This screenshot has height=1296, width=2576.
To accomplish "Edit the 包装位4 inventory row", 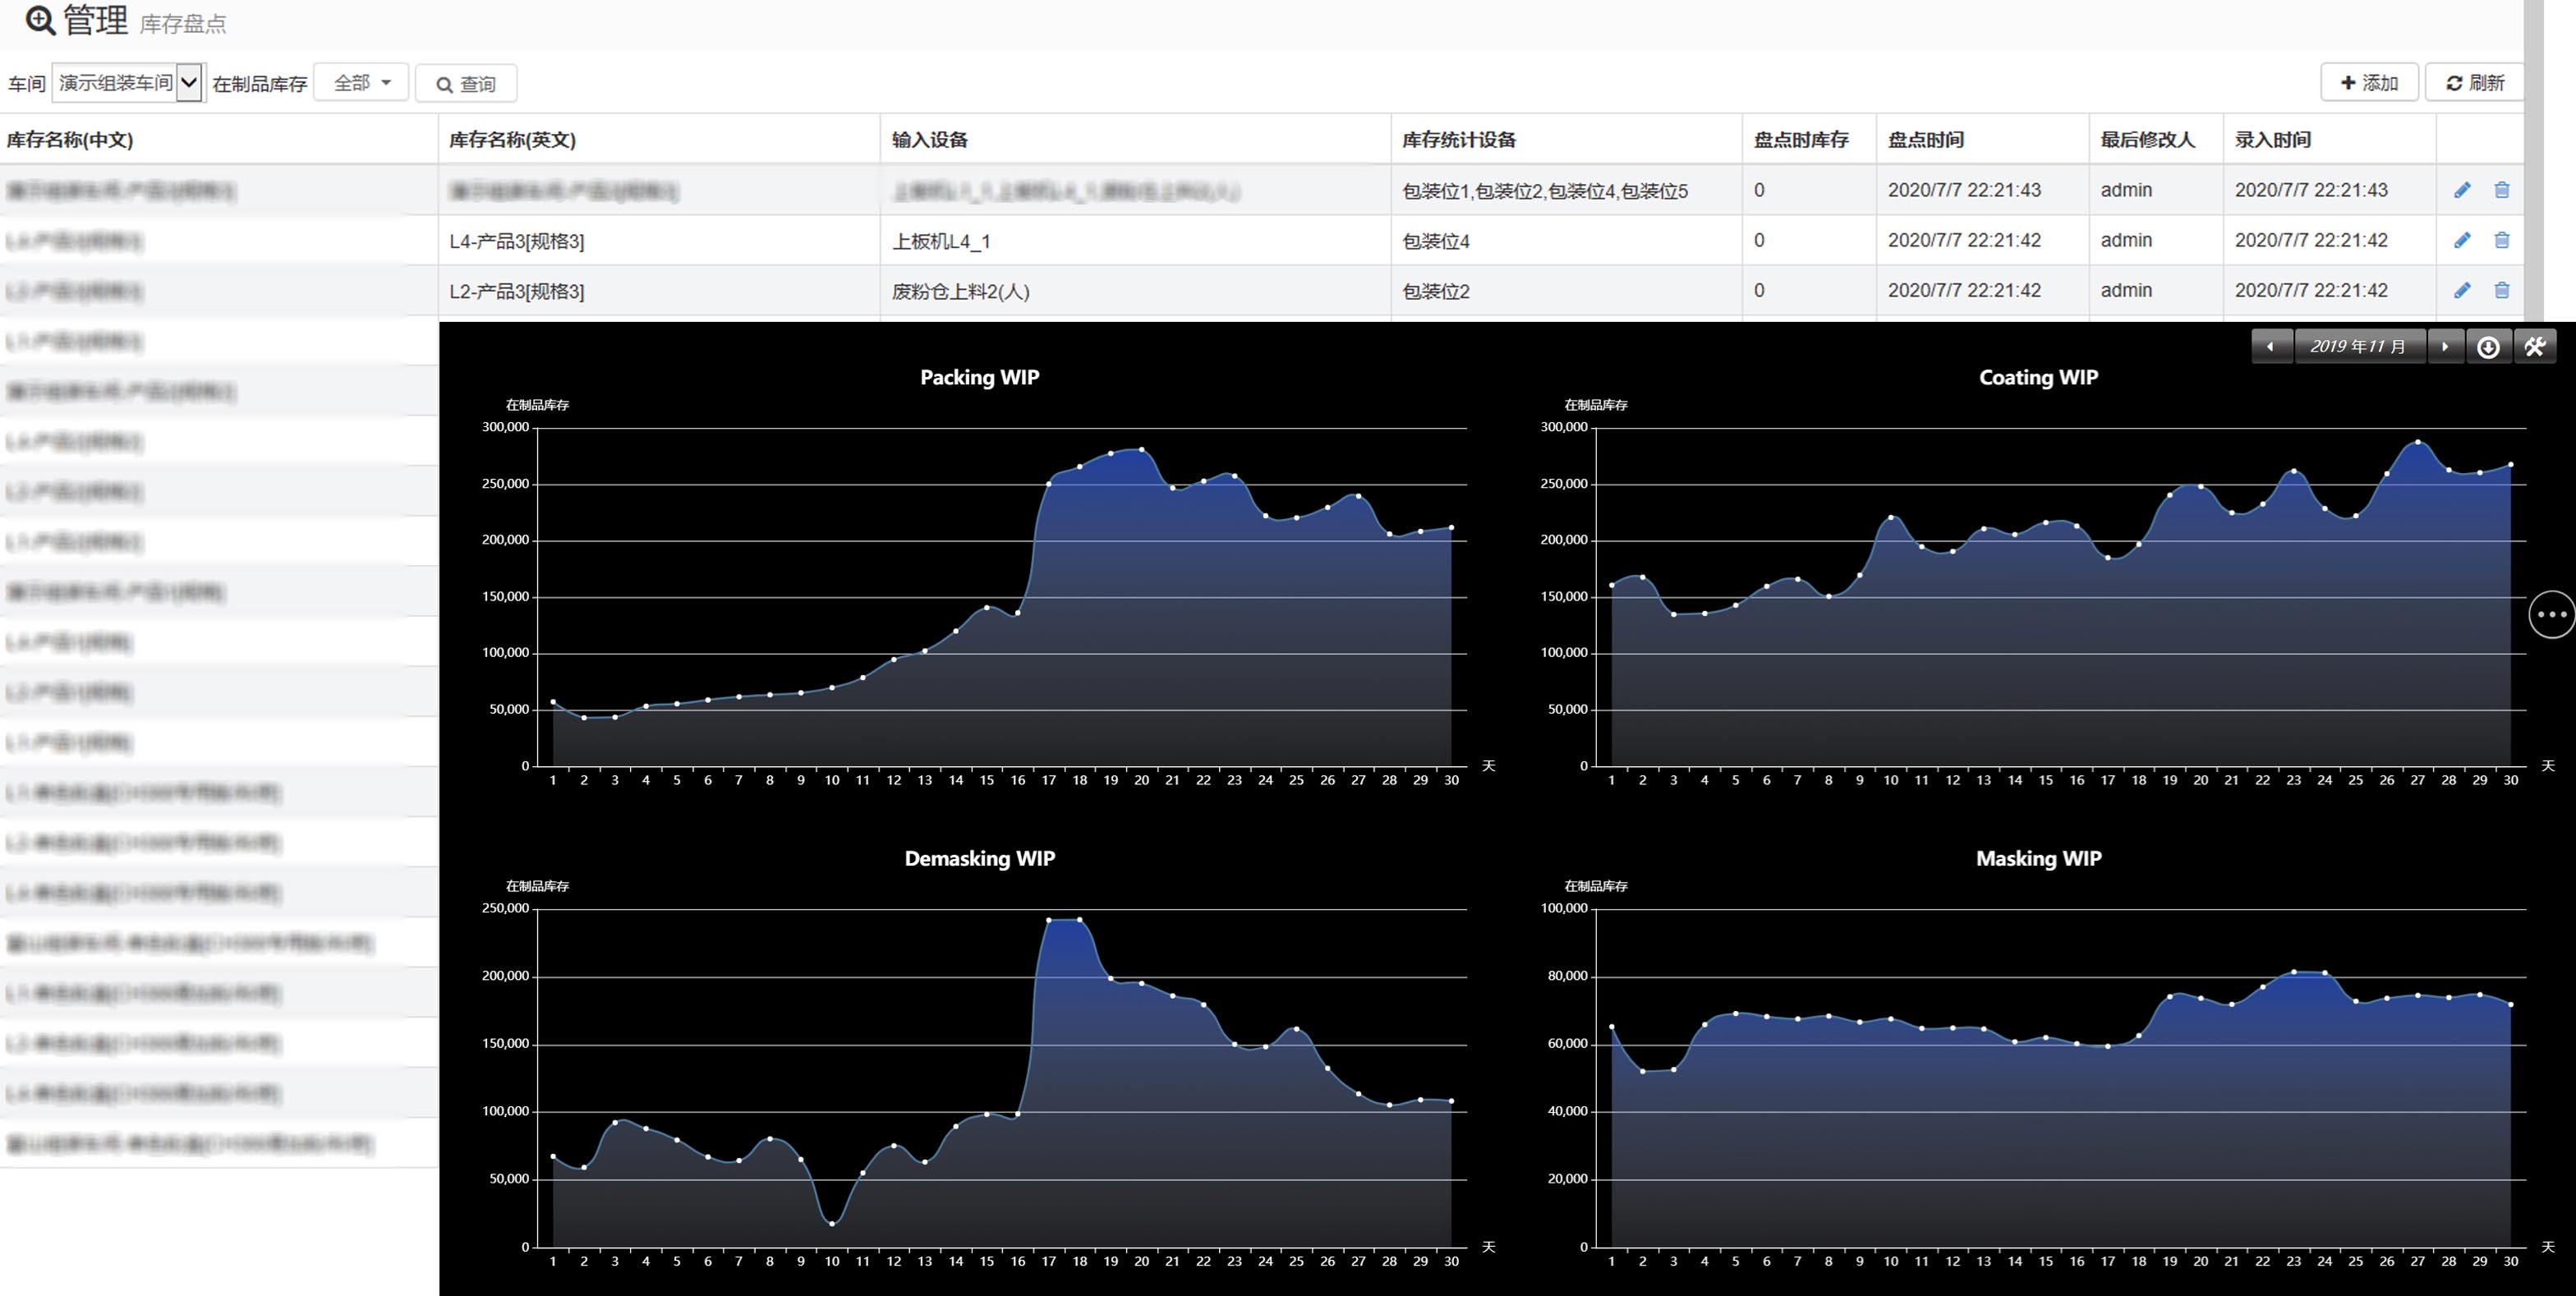I will click(2462, 240).
